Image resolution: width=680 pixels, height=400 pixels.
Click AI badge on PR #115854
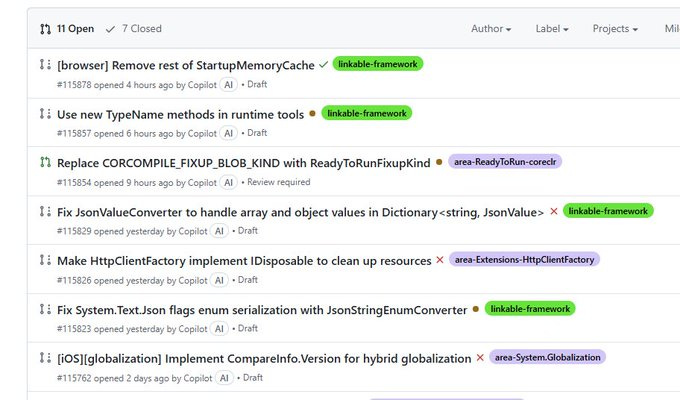(229, 182)
